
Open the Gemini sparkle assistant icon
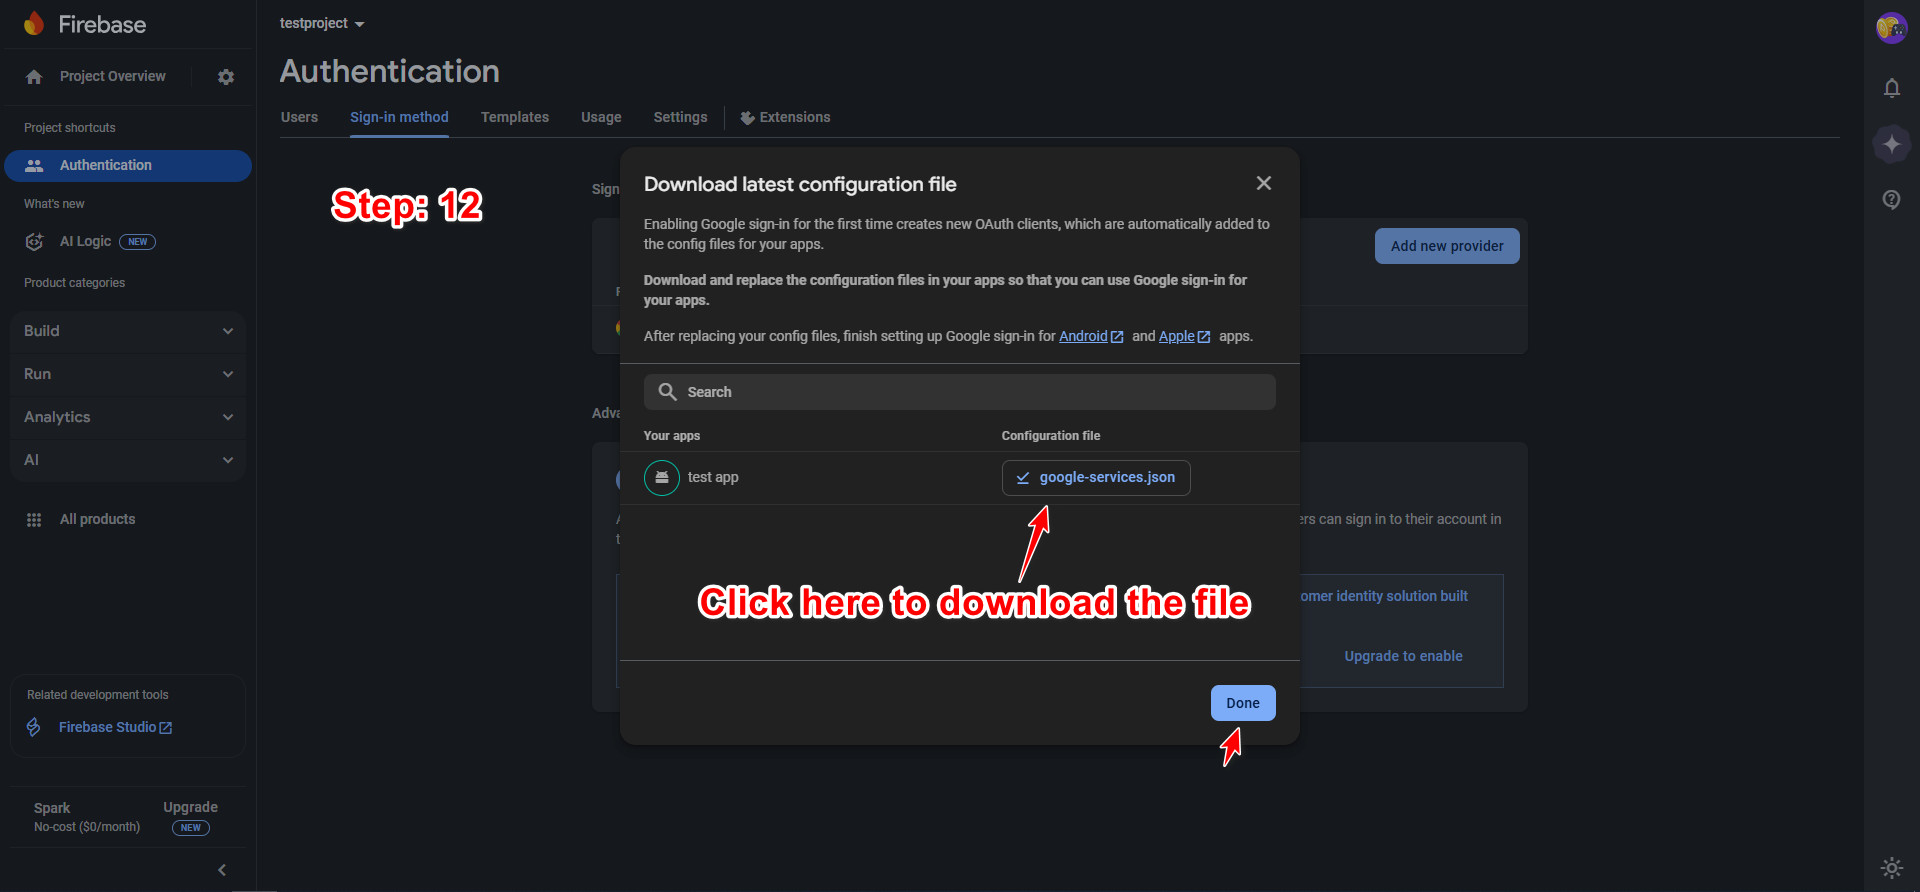tap(1891, 144)
